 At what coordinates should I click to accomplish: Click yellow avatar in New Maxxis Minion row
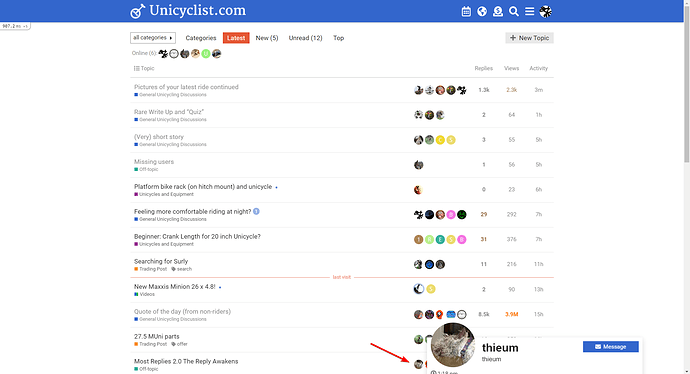point(431,289)
